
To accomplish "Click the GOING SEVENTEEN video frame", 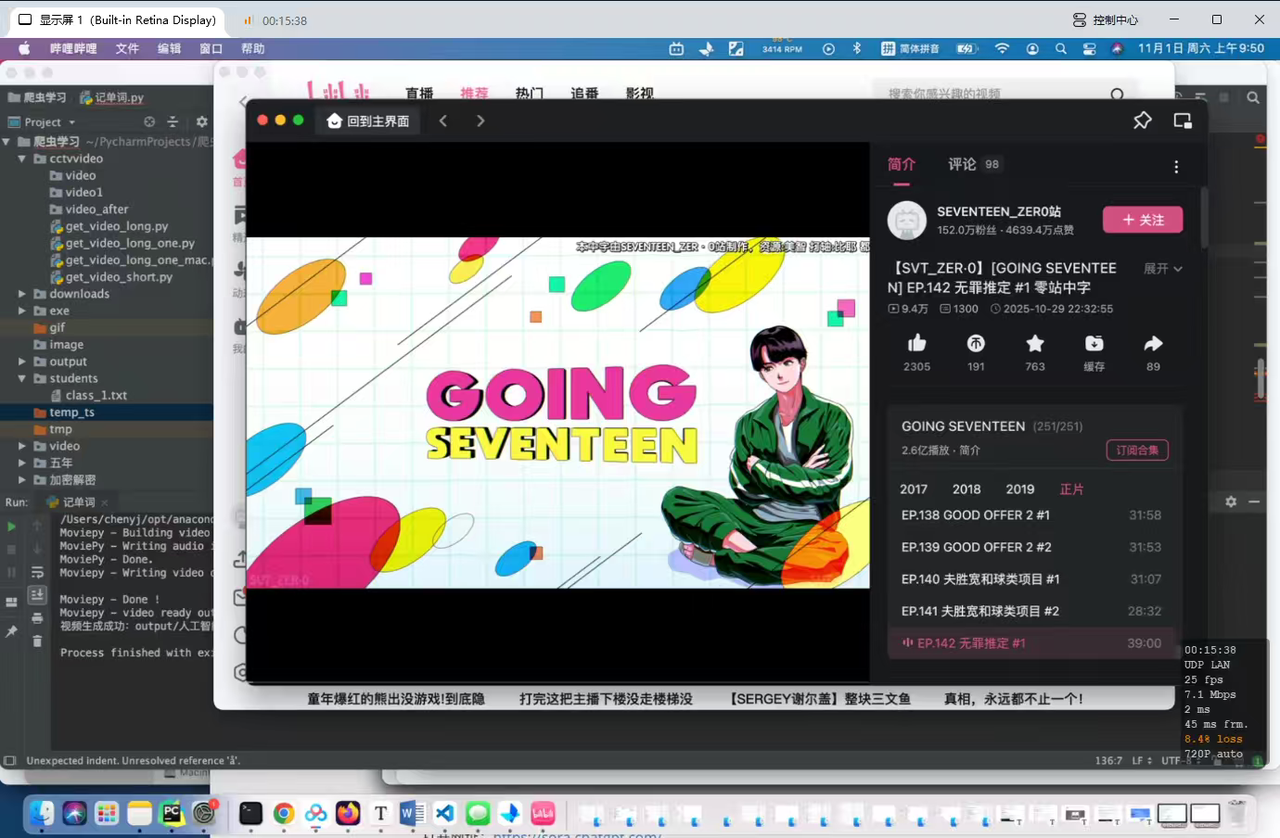I will 558,412.
